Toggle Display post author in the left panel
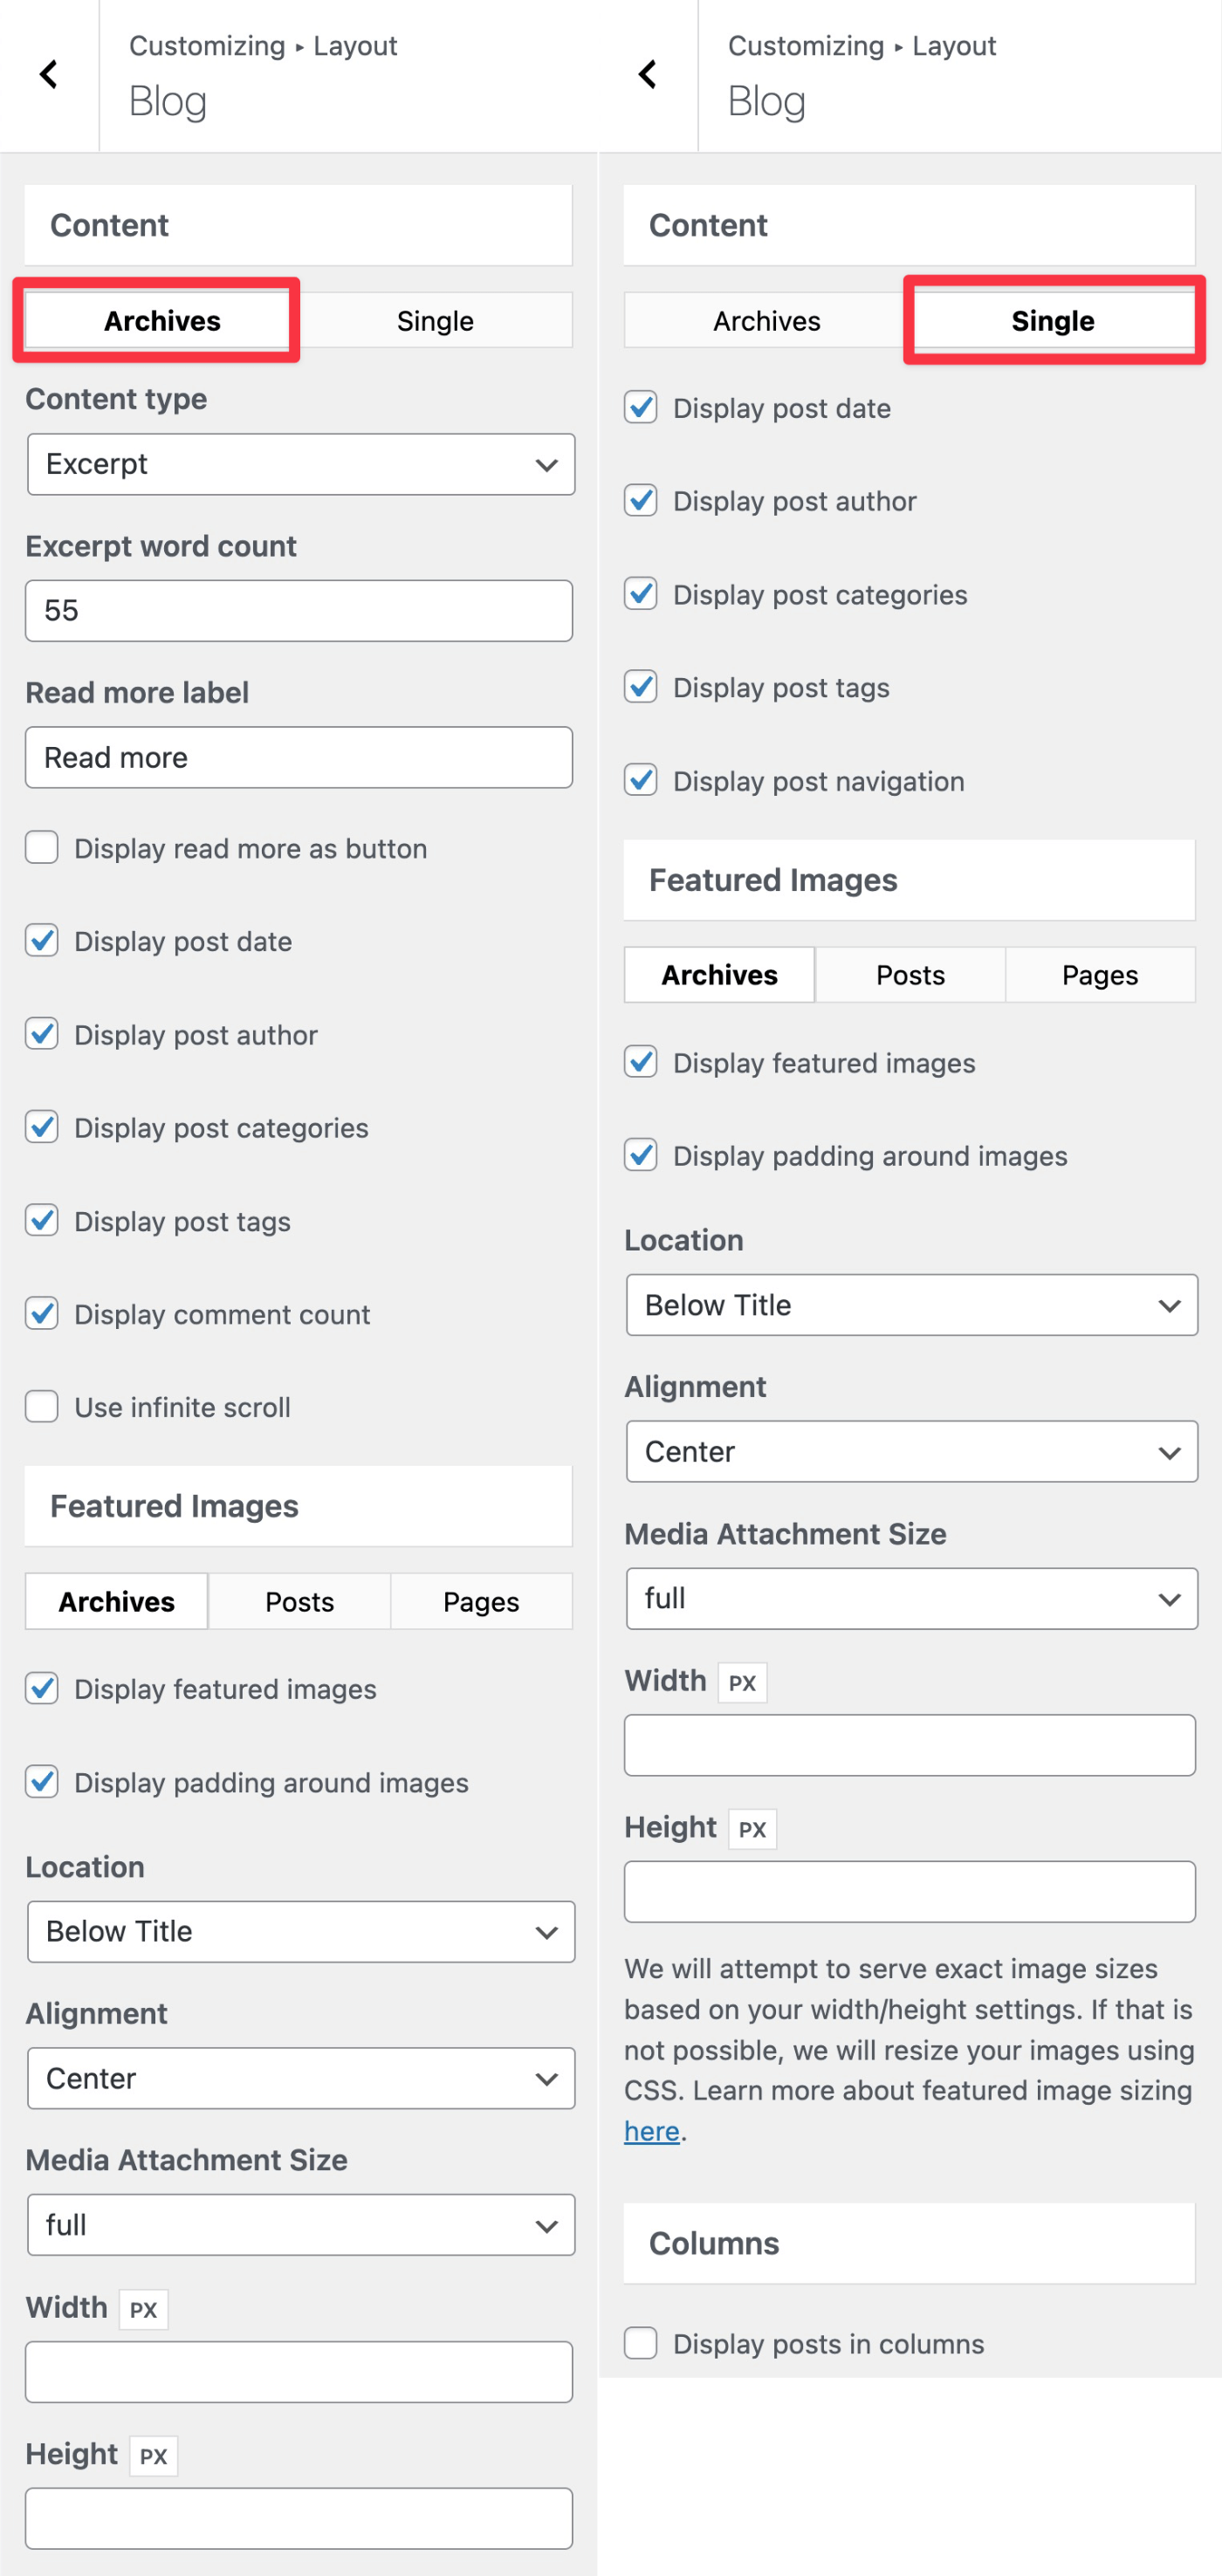Image resolution: width=1222 pixels, height=2576 pixels. click(42, 1034)
